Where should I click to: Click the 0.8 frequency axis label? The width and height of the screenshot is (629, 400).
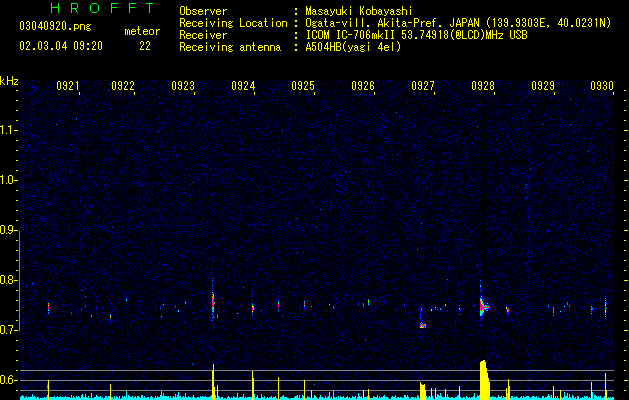9,280
